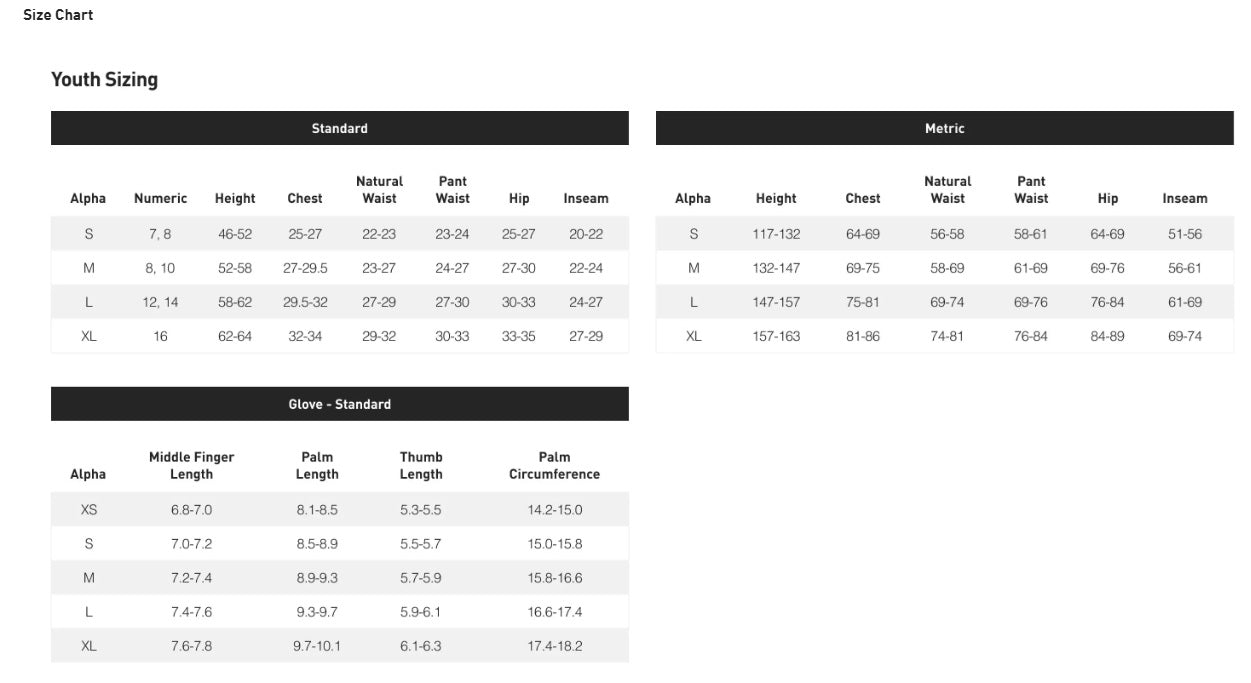Viewport: 1251px width, 683px height.
Task: Click the "Numeric" column header
Action: point(160,198)
